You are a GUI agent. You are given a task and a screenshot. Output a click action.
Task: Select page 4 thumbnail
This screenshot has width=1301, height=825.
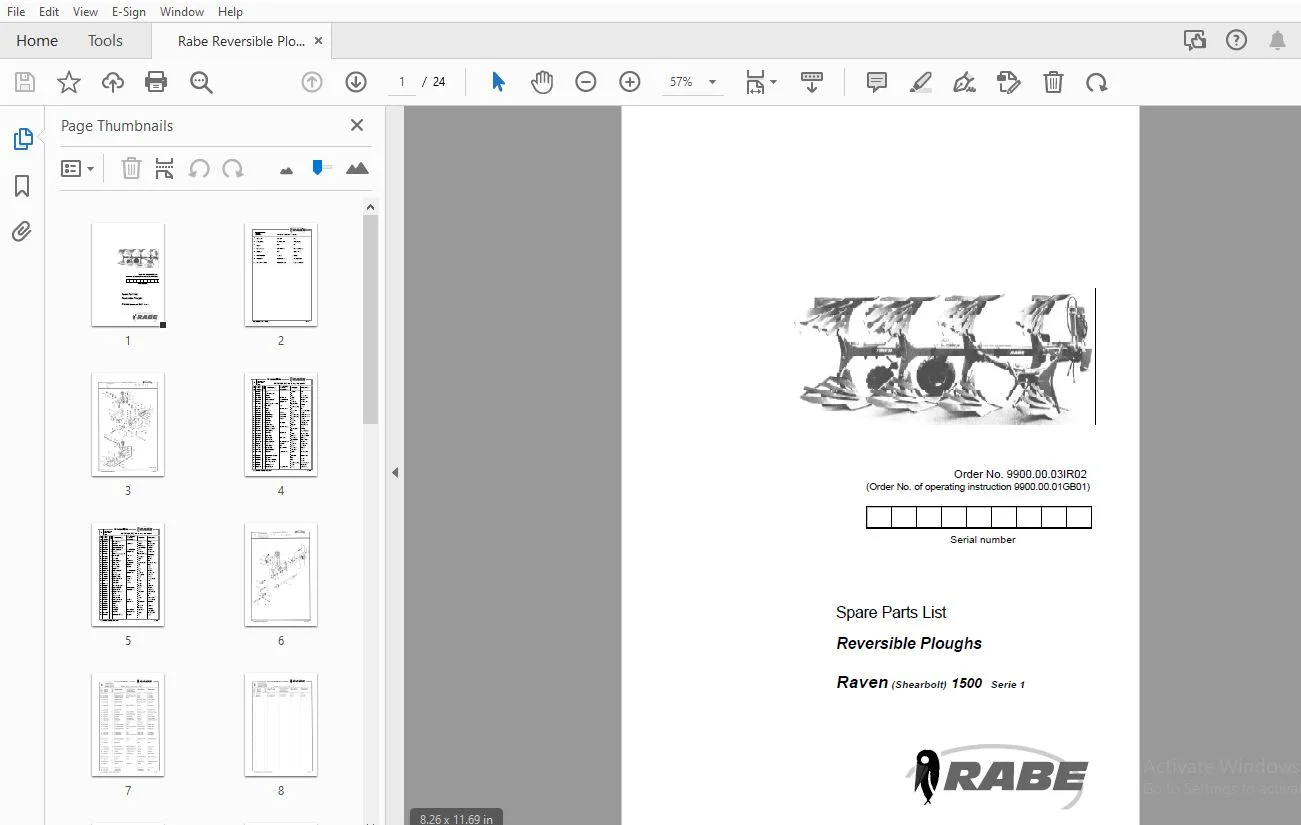click(x=281, y=425)
